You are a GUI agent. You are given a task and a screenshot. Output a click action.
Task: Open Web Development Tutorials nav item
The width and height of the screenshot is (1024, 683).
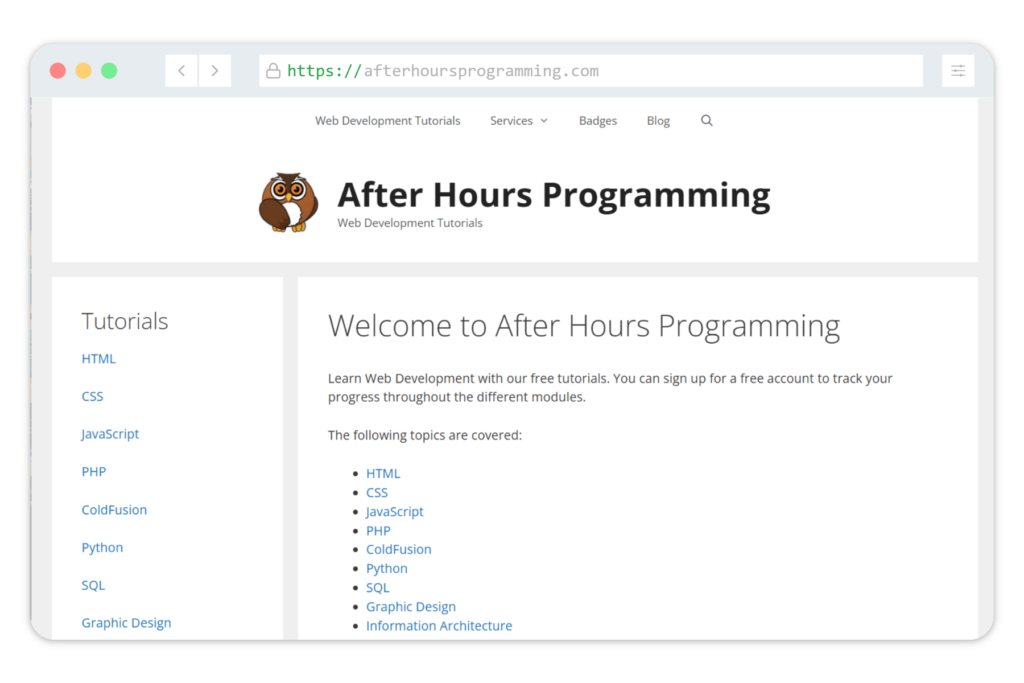(387, 121)
